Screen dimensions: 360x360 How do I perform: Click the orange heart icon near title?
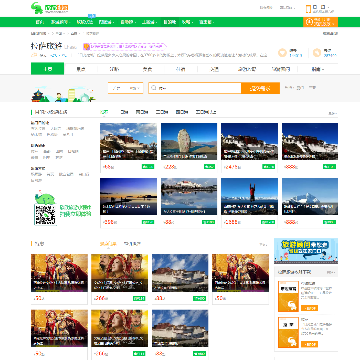(x=282, y=53)
